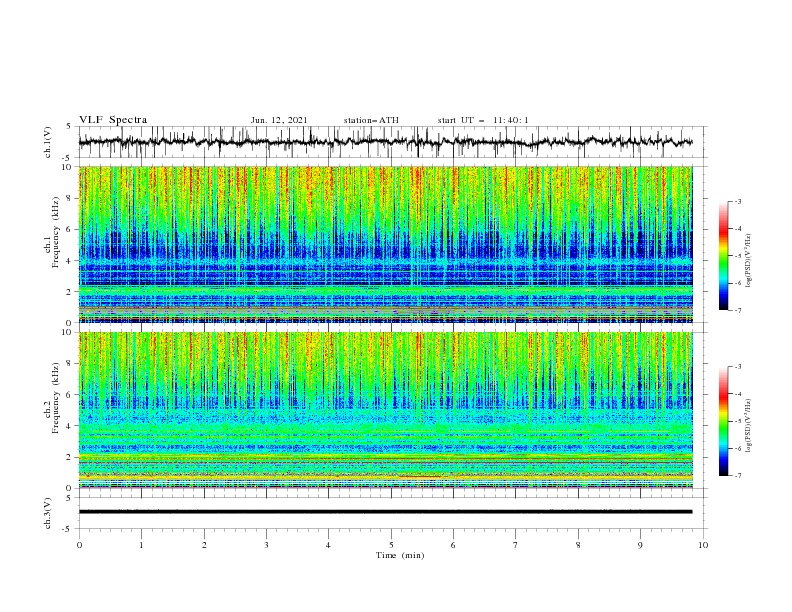
Task: Click time tick label '8' on the x-axis
Action: [578, 545]
